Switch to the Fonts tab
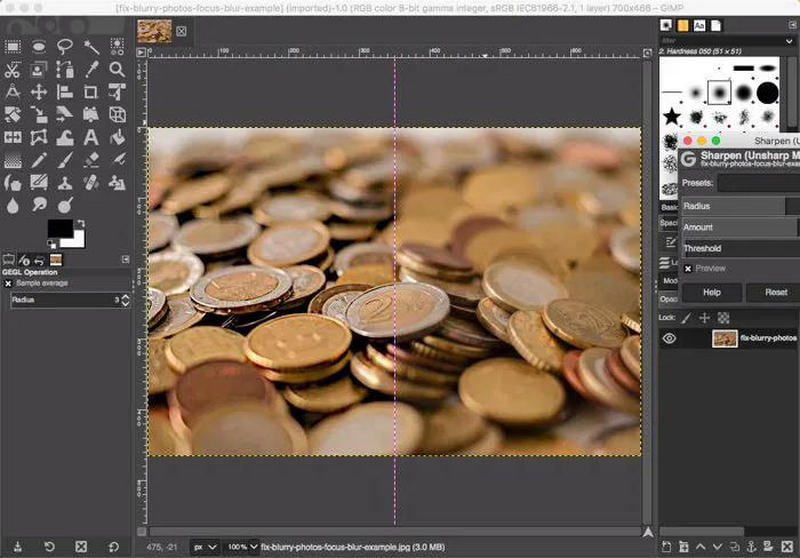 [x=699, y=25]
